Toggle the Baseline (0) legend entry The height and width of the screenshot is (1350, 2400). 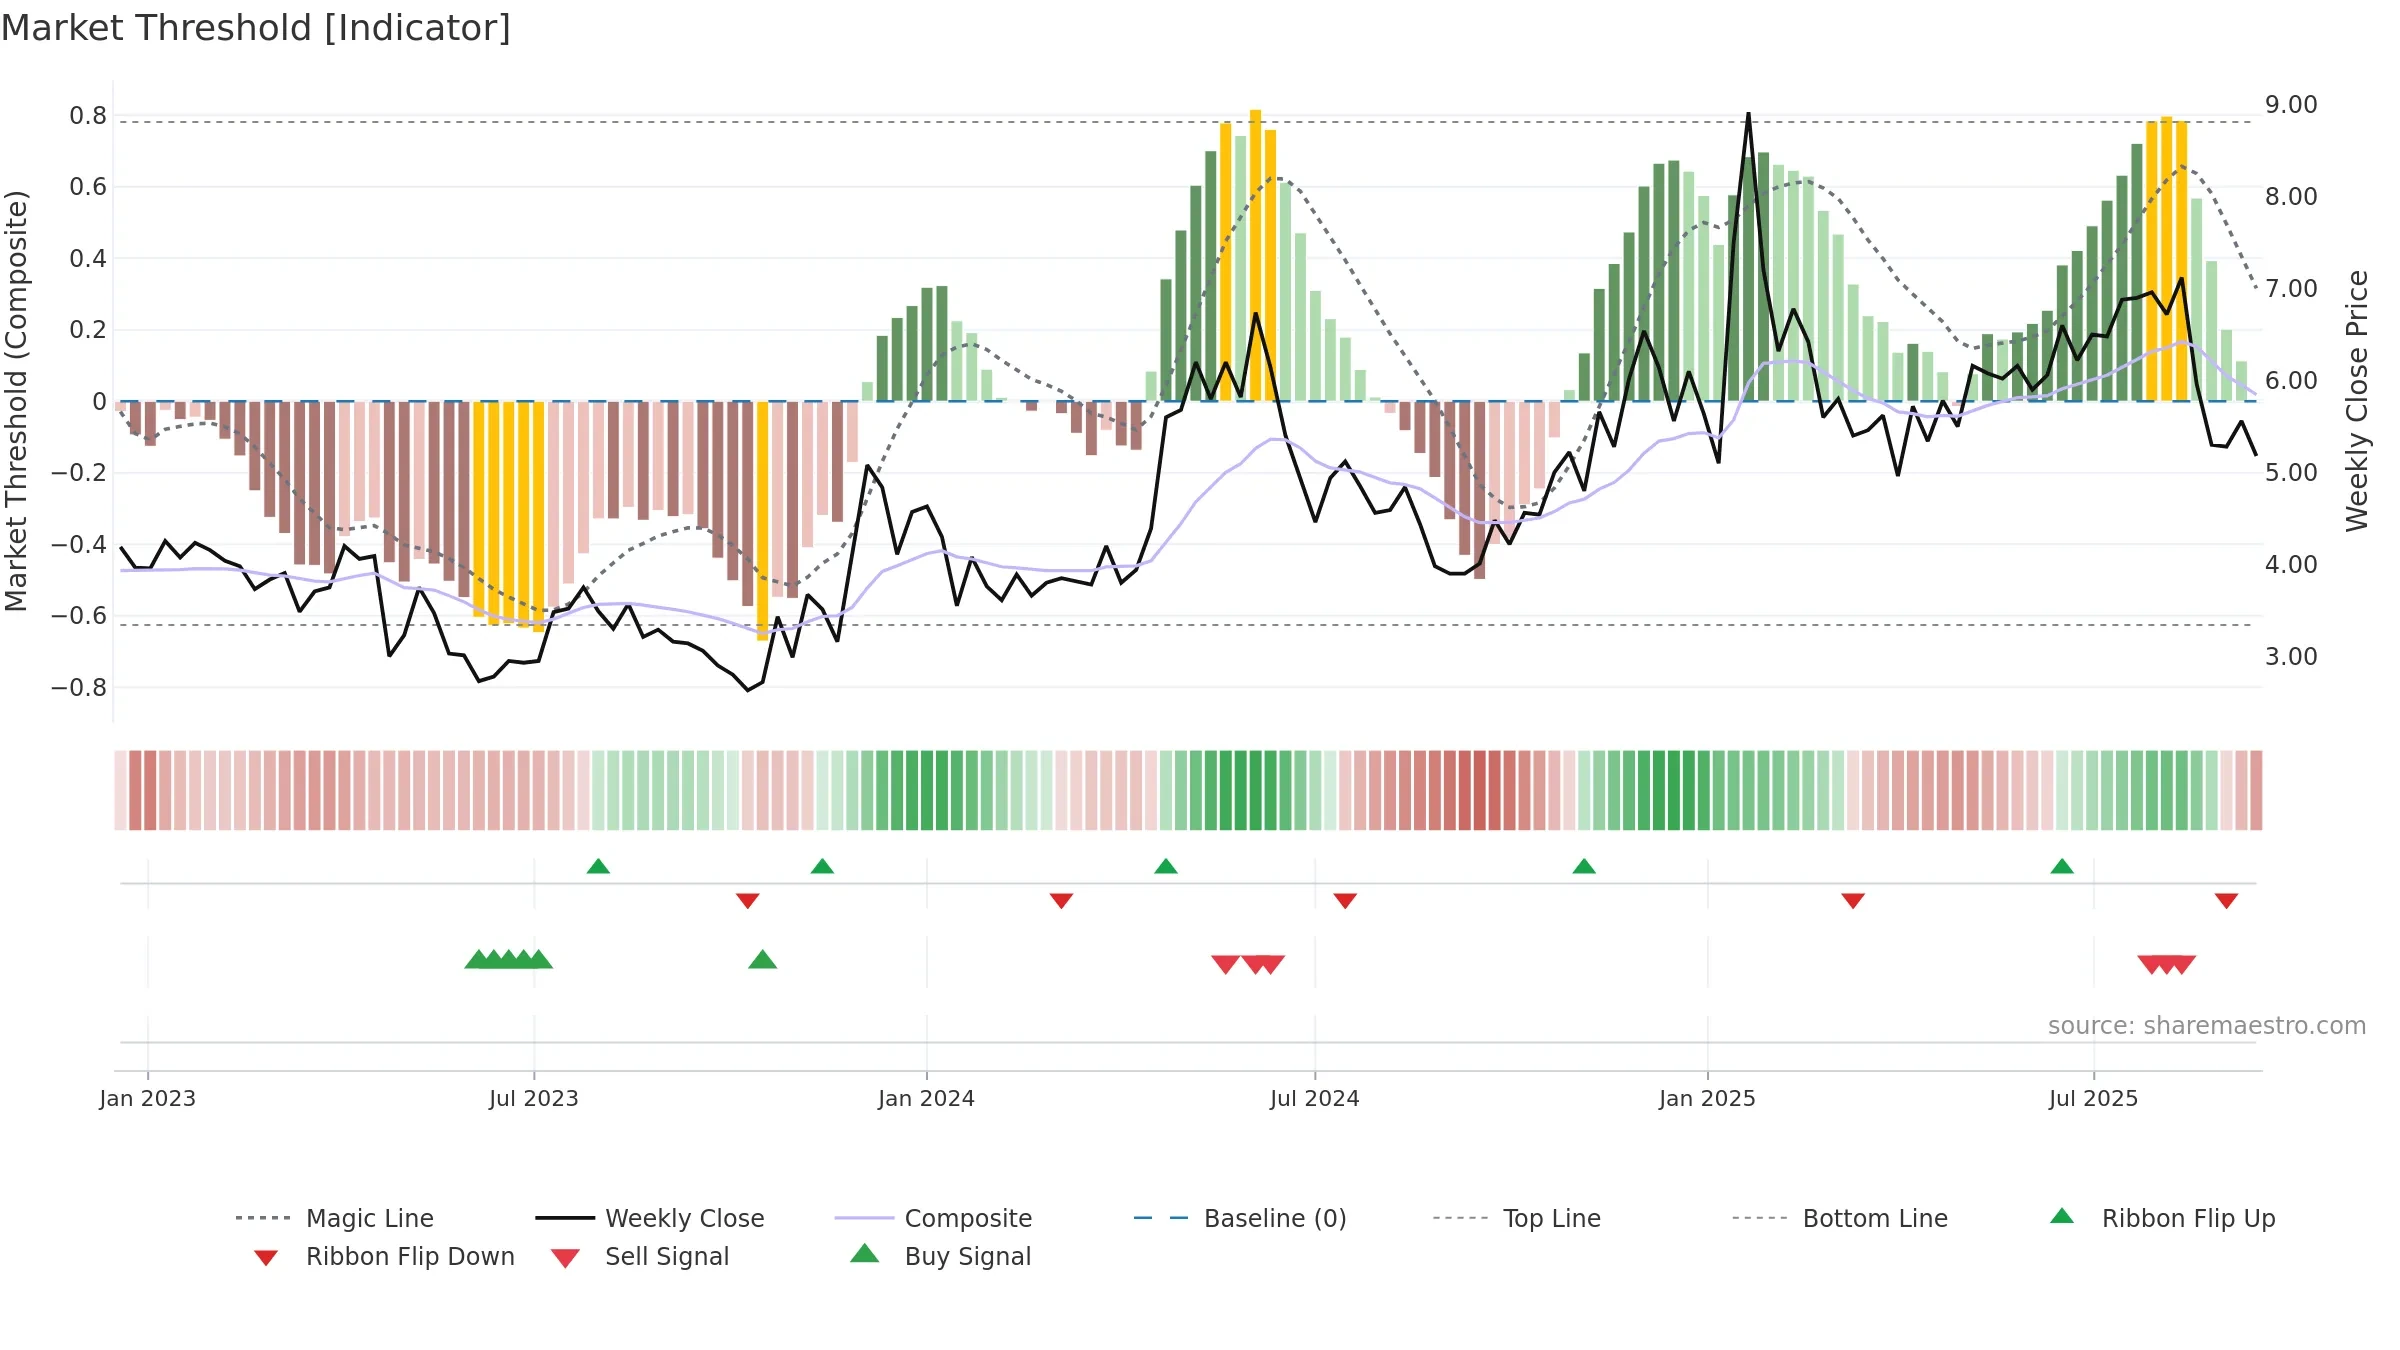click(1240, 1218)
